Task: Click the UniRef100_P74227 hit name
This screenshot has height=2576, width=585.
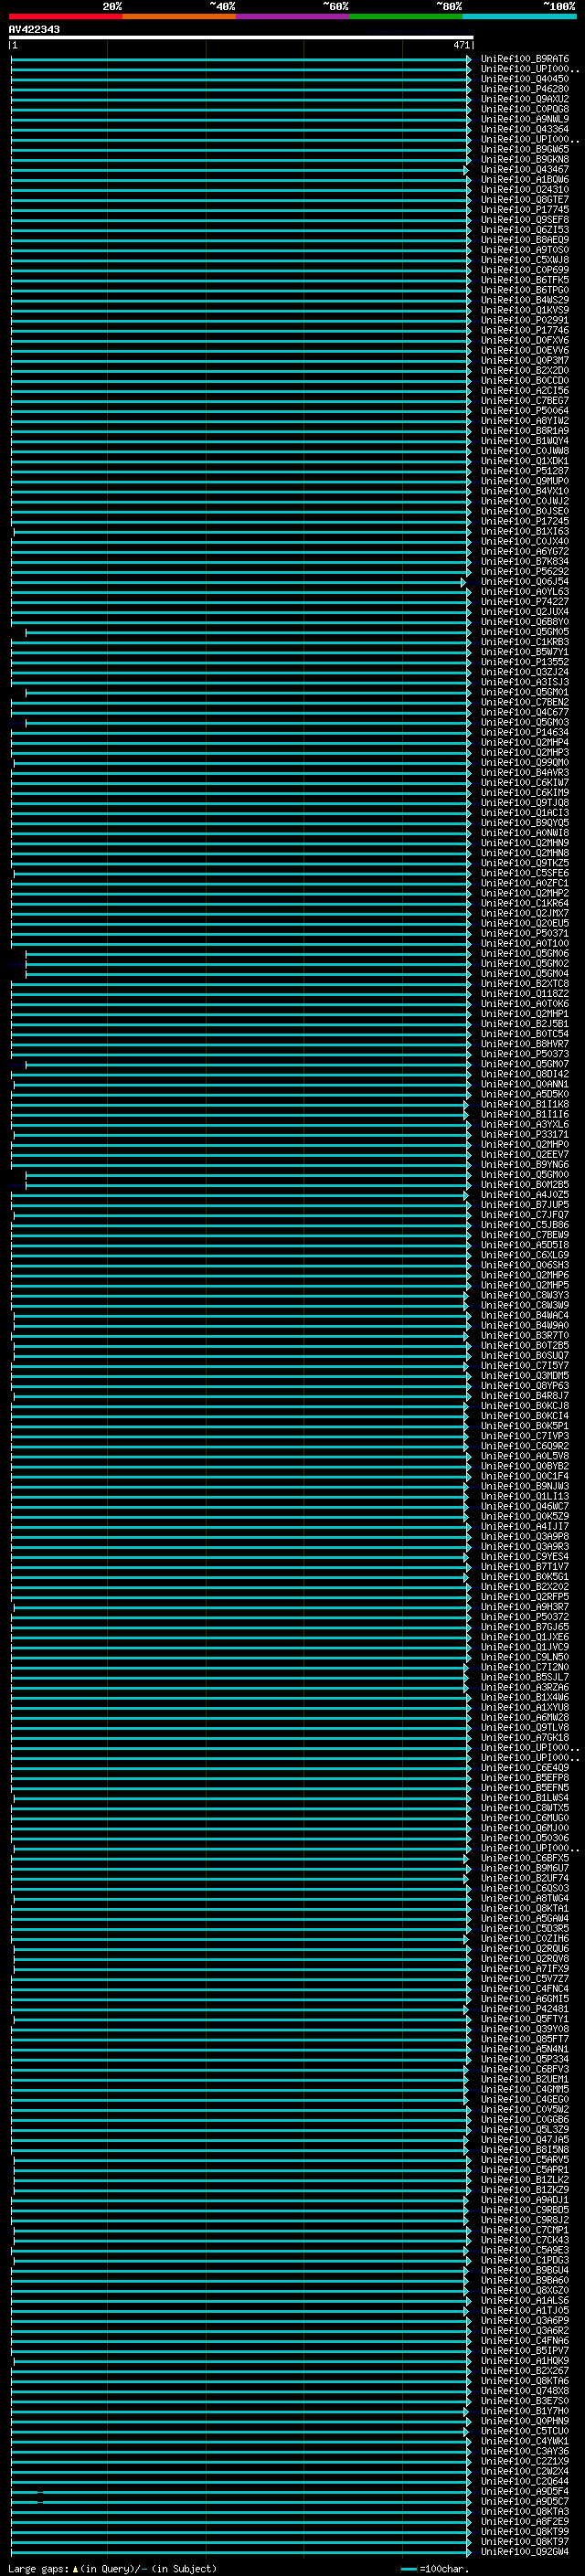Action: click(525, 602)
